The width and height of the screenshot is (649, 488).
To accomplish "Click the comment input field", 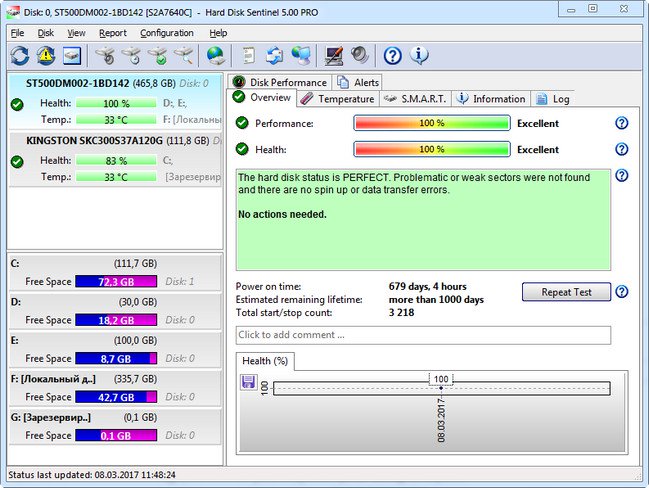I will 423,335.
